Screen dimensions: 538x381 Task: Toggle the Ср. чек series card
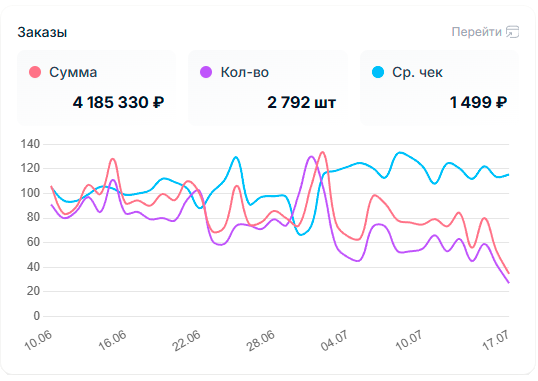pyautogui.click(x=439, y=88)
